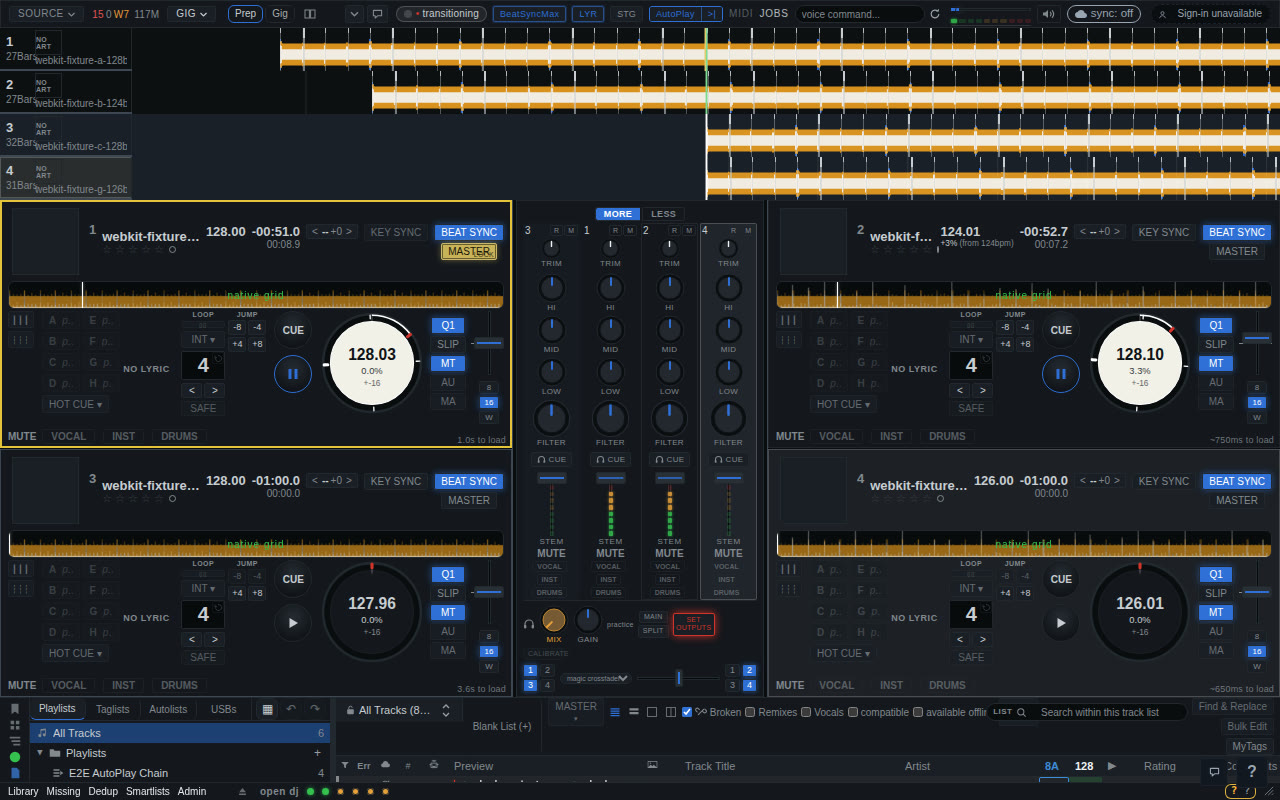
Task: Switch to the USBs tab
Action: 224,709
